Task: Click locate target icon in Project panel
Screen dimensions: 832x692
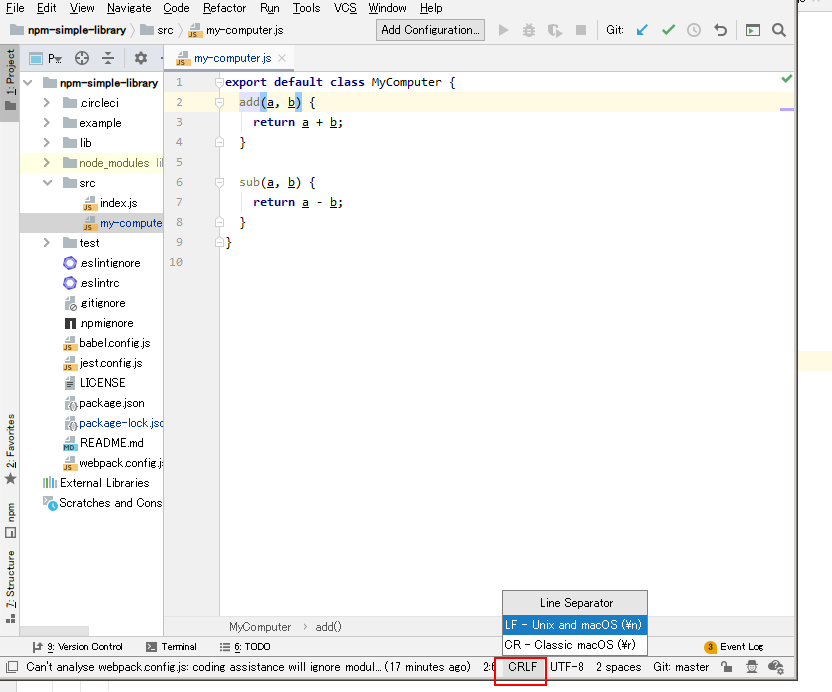Action: pyautogui.click(x=82, y=58)
